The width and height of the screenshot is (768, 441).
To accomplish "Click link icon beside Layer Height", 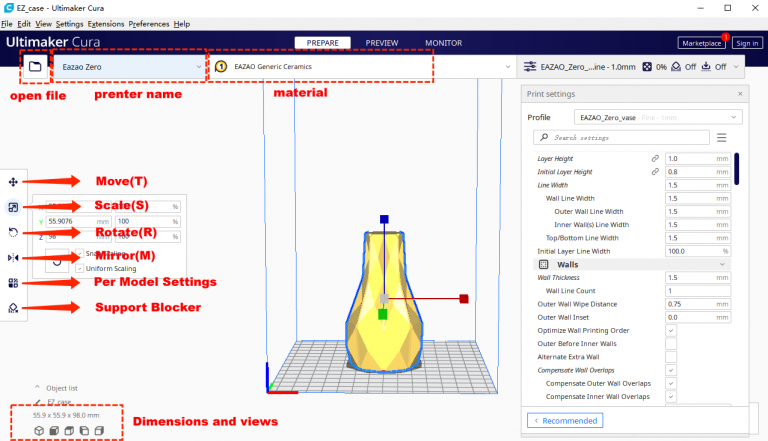I will (655, 158).
